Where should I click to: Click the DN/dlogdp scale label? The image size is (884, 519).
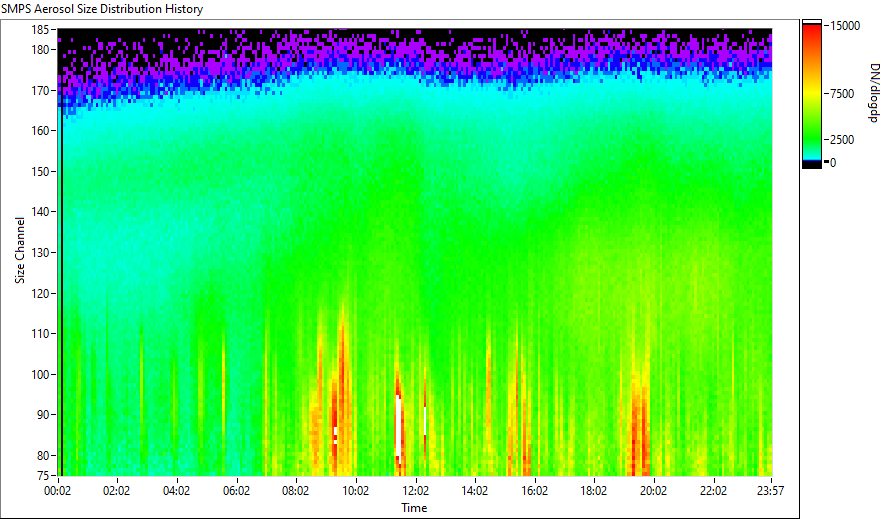tap(873, 93)
